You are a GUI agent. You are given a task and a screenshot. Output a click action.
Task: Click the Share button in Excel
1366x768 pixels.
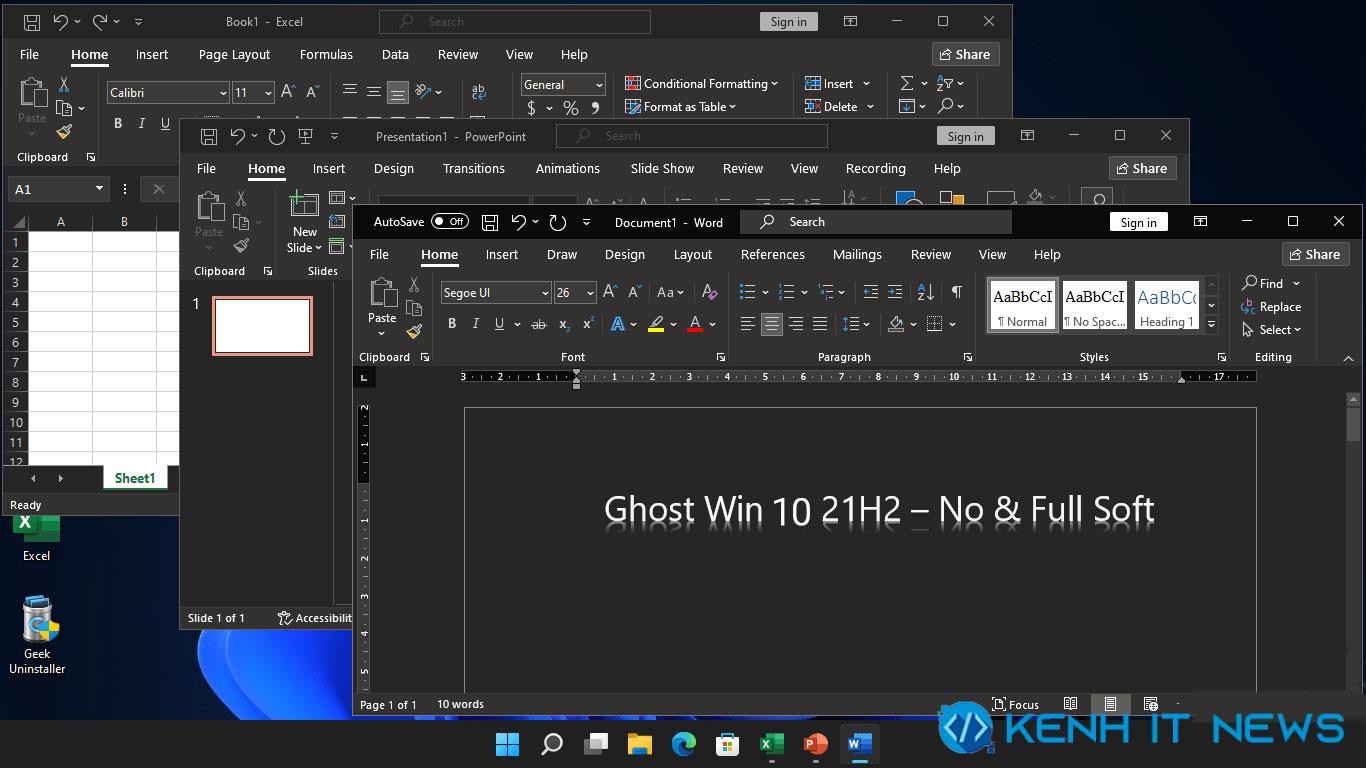[966, 54]
